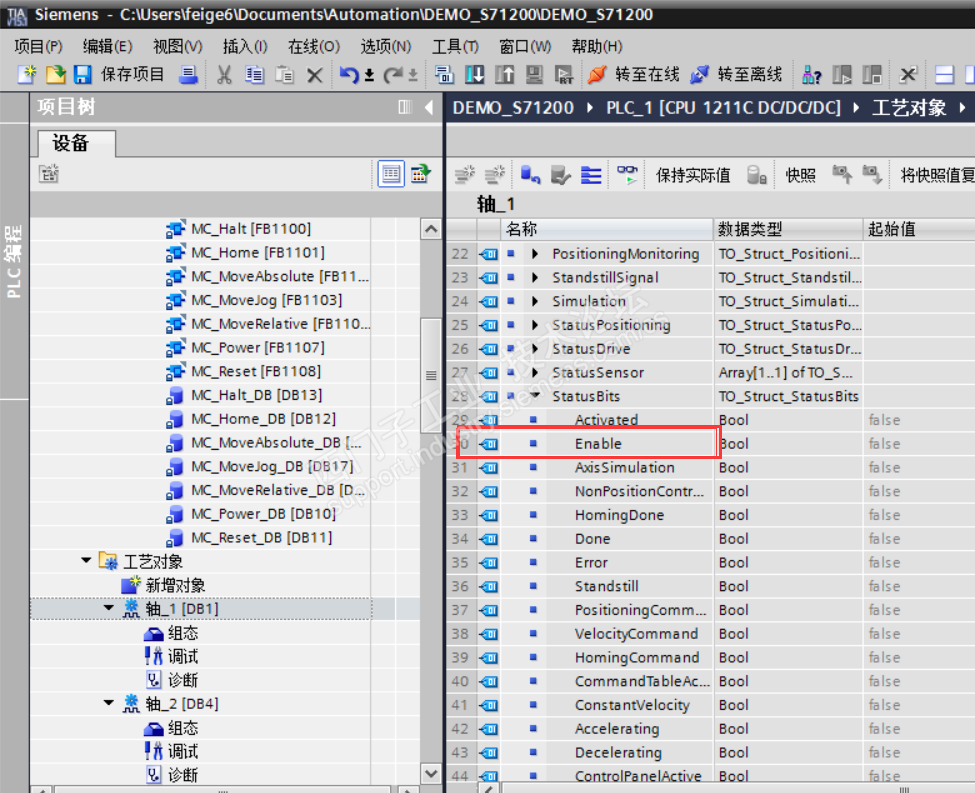Collapse the 轴_2 [DB4] node
975x793 pixels.
109,703
